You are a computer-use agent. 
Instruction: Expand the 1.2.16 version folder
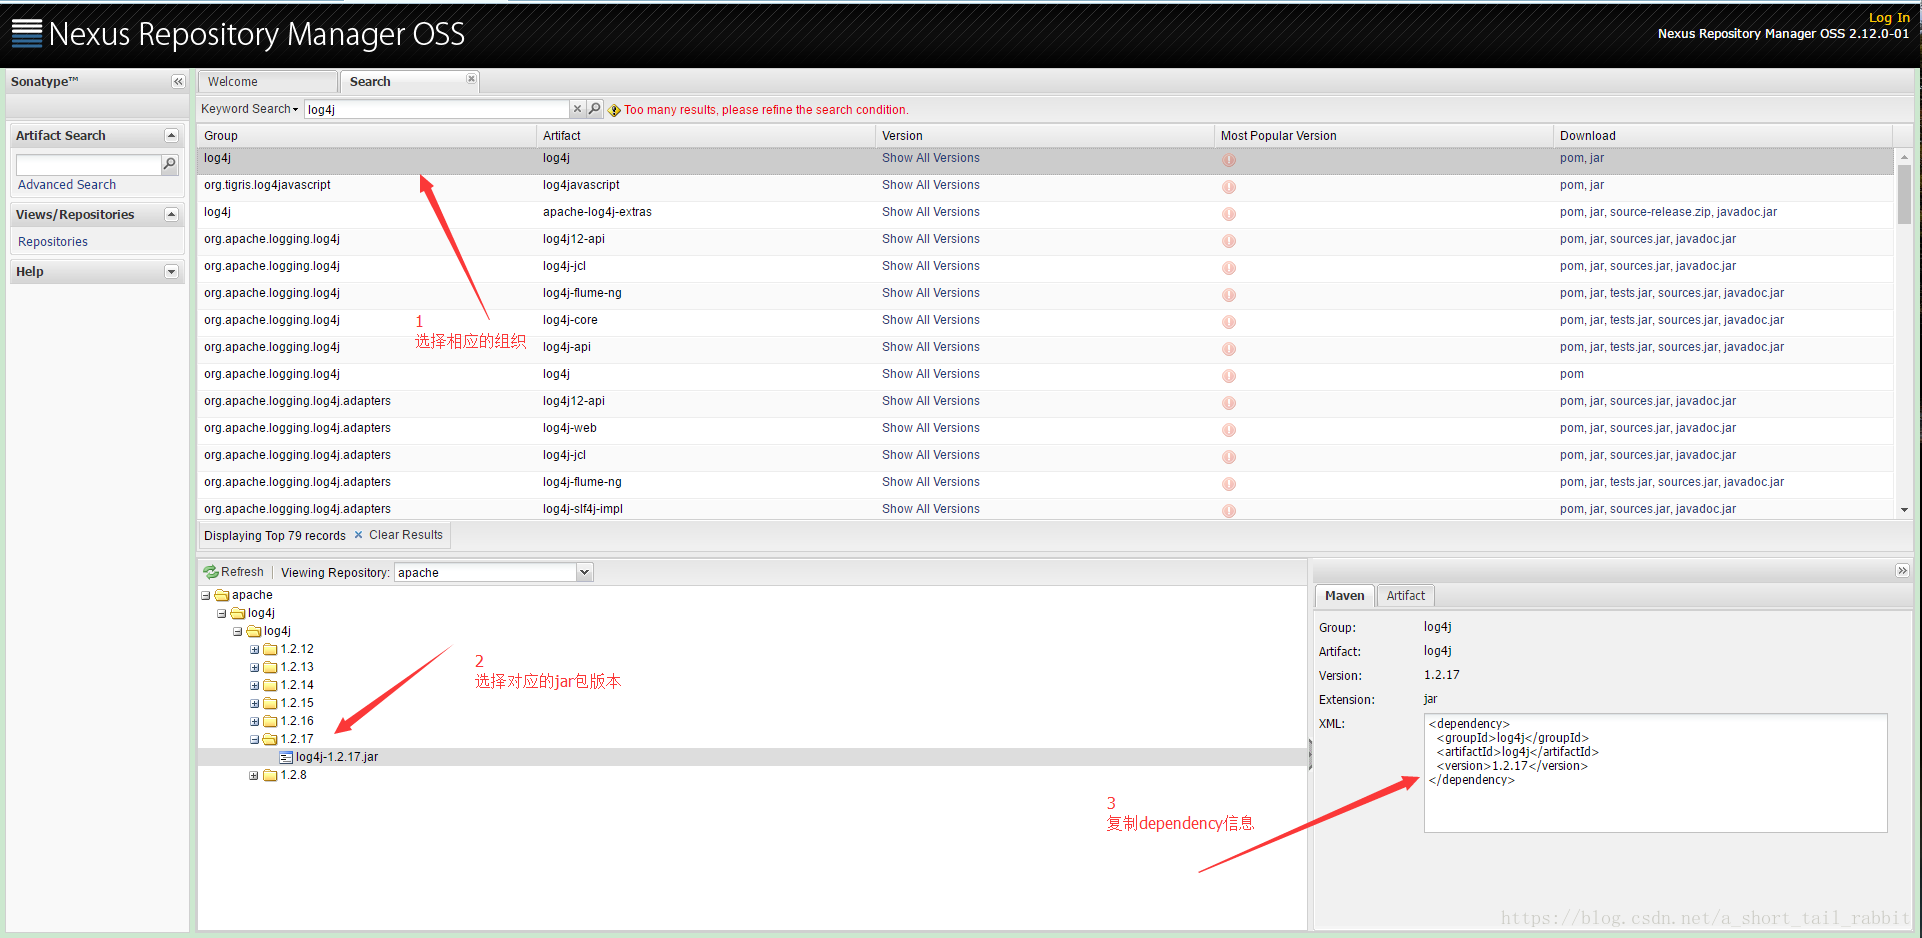coord(254,722)
